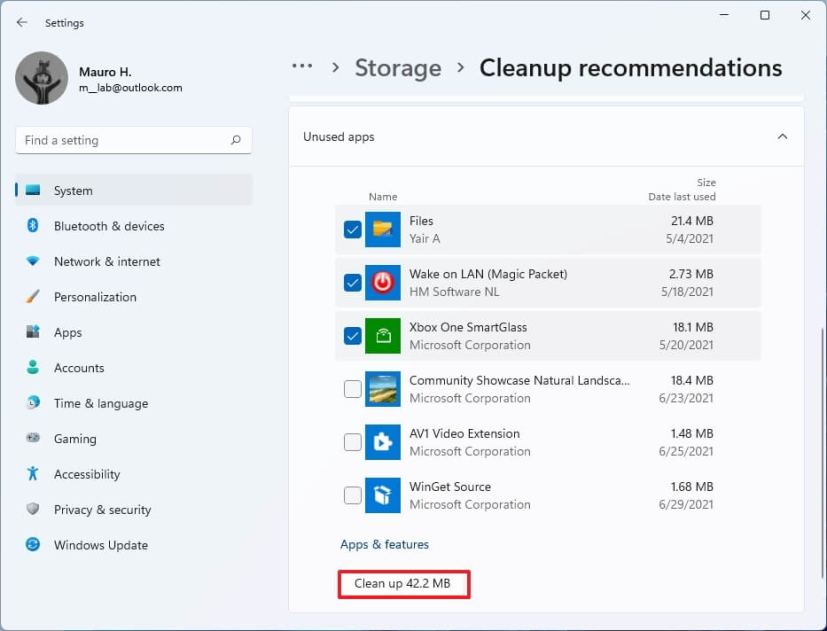Screen dimensions: 827x631
Task: Select Privacy & security in sidebar
Action: pos(102,510)
